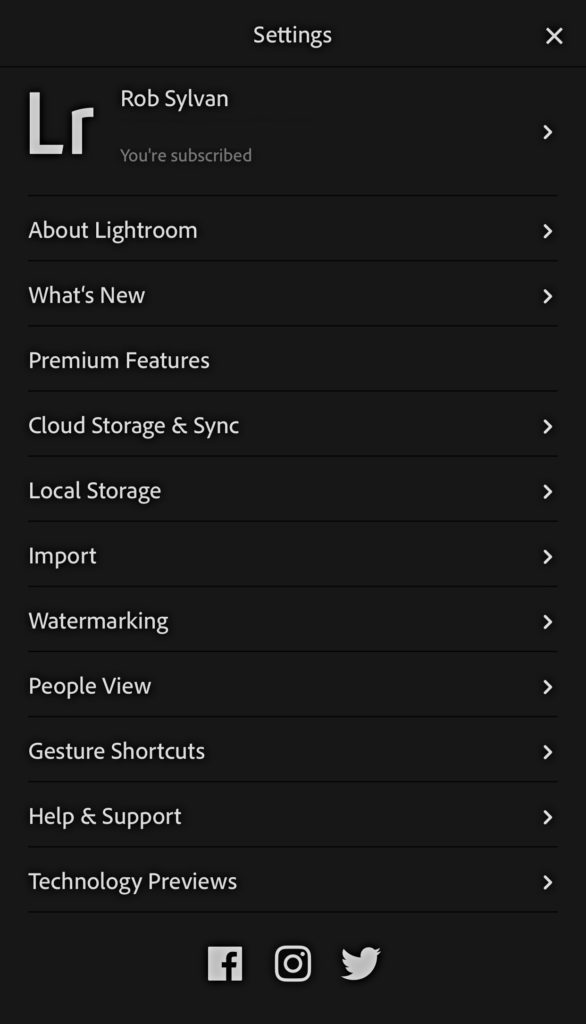Image resolution: width=586 pixels, height=1024 pixels.
Task: Open Local Storage settings
Action: (x=293, y=490)
